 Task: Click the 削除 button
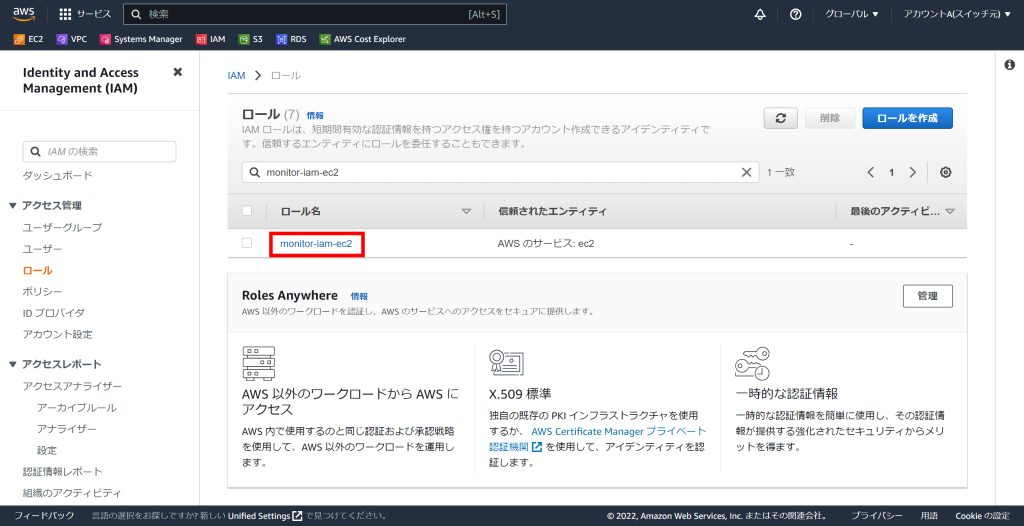tap(829, 118)
